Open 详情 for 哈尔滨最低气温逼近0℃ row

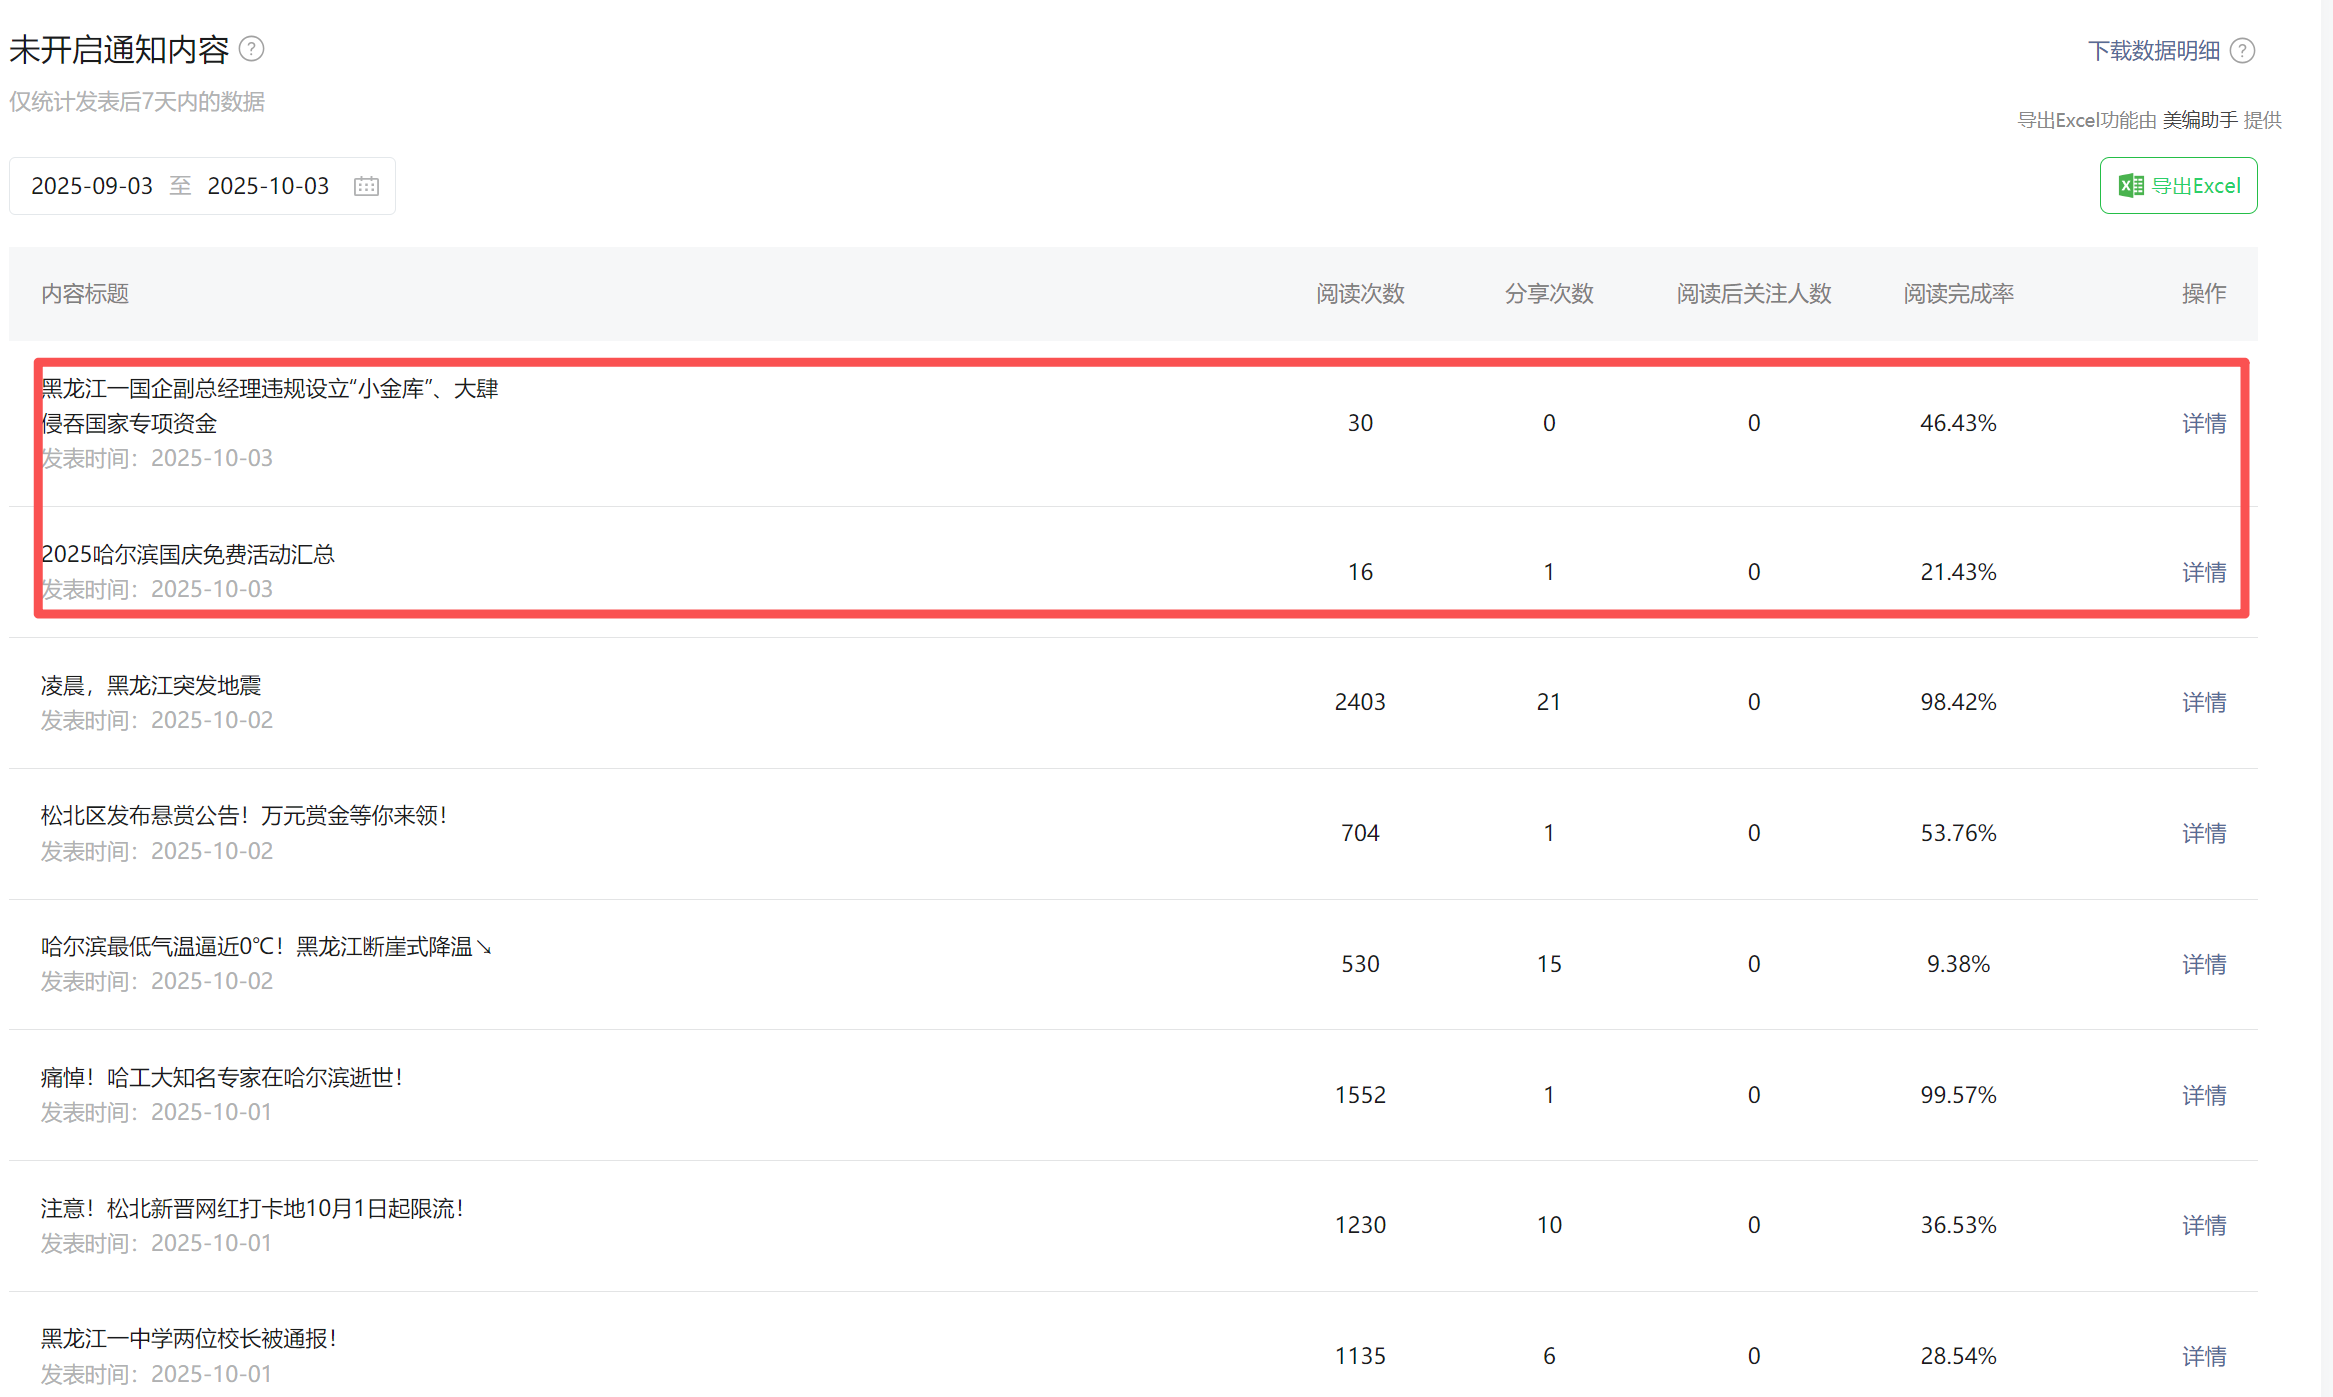click(2203, 964)
